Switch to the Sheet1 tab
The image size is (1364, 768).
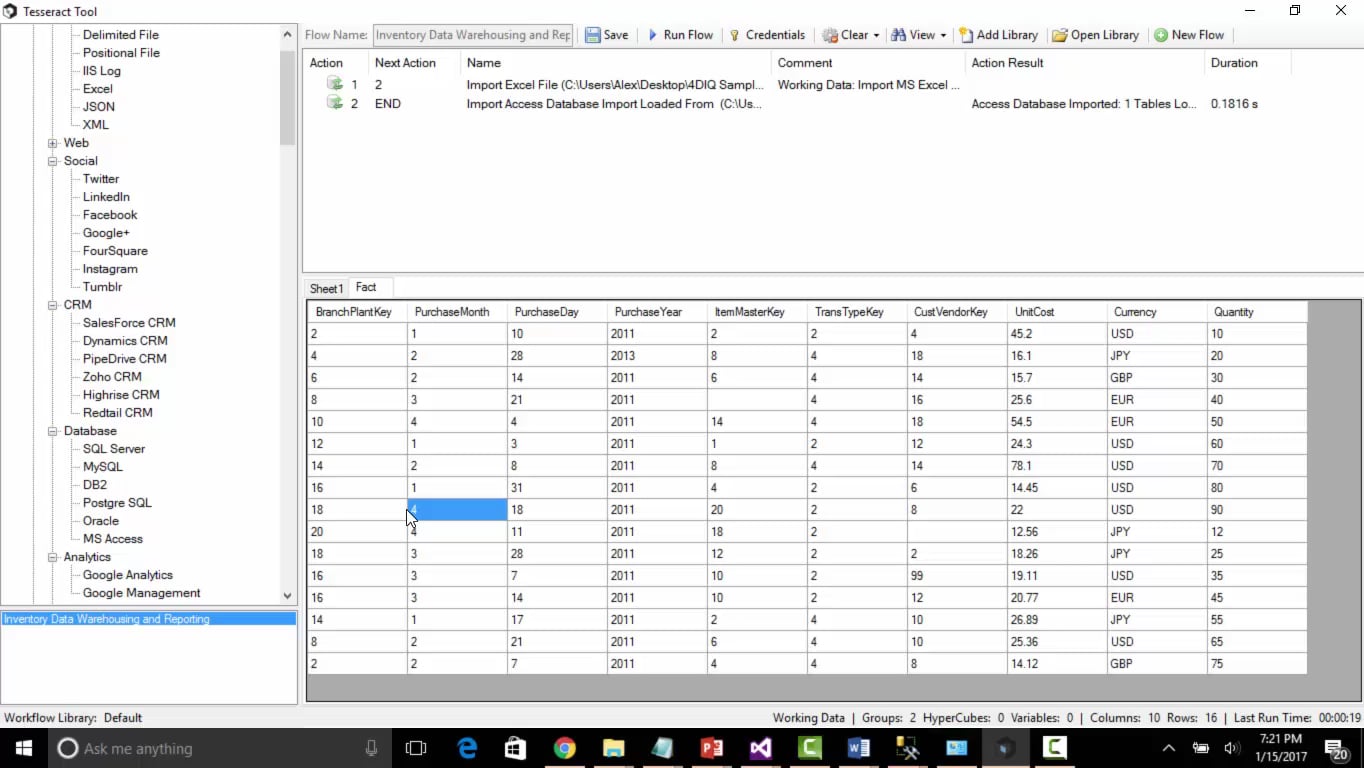(326, 288)
